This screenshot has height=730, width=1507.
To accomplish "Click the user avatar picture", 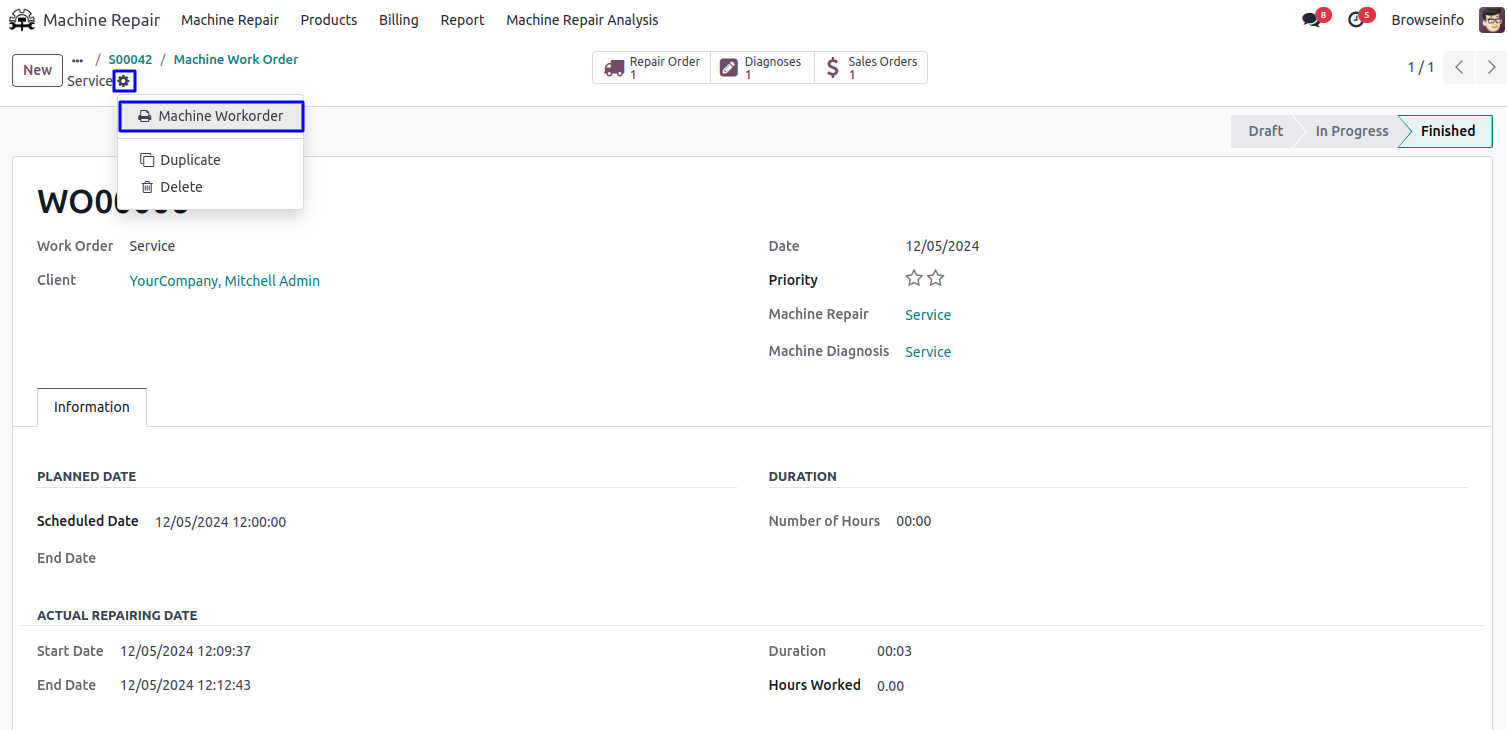I will pyautogui.click(x=1491, y=20).
